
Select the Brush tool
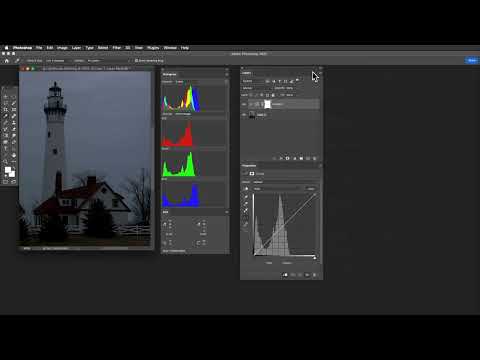(x=6, y=122)
